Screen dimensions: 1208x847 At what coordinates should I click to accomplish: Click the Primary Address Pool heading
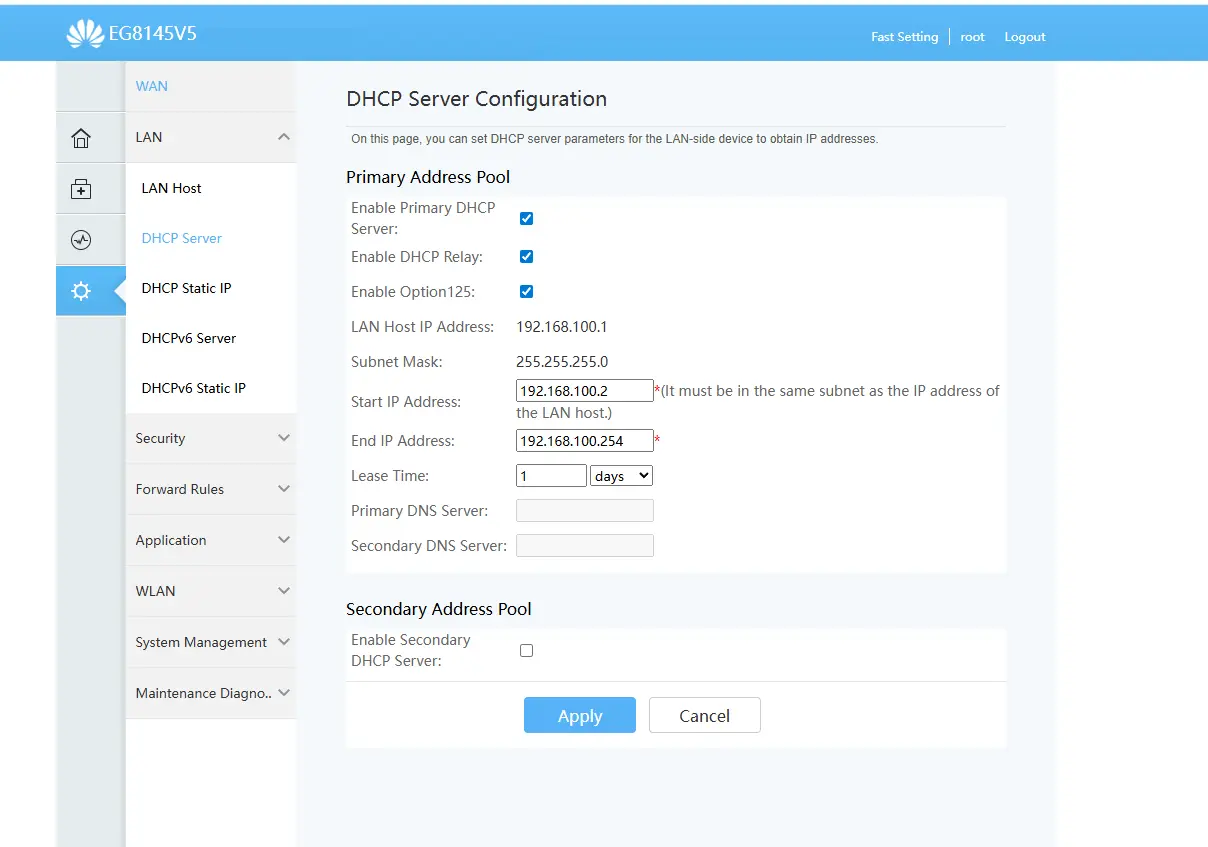428,177
